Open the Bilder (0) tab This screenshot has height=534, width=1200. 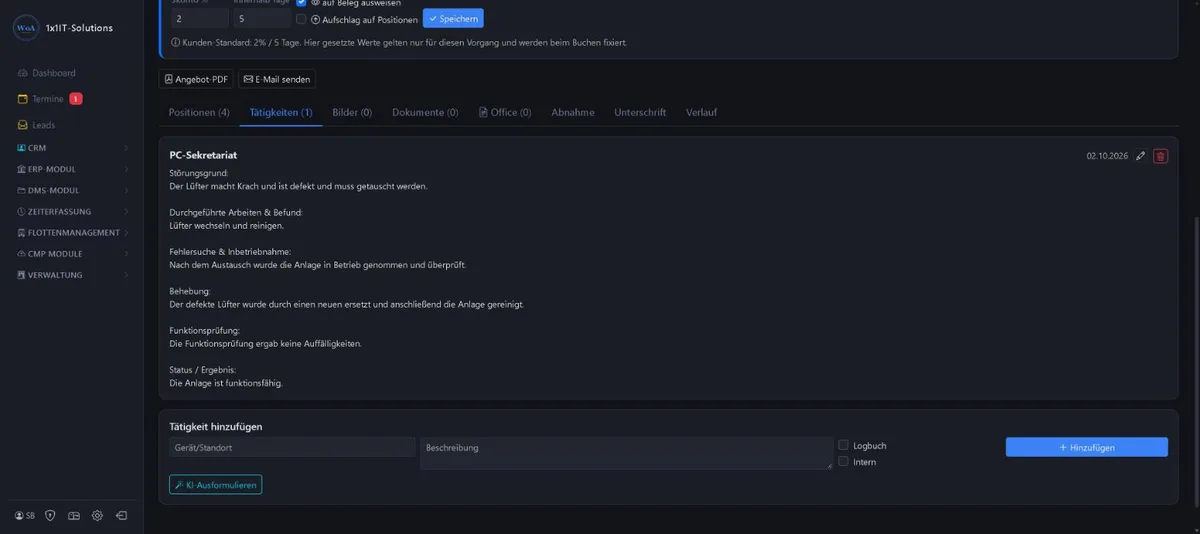[x=352, y=112]
